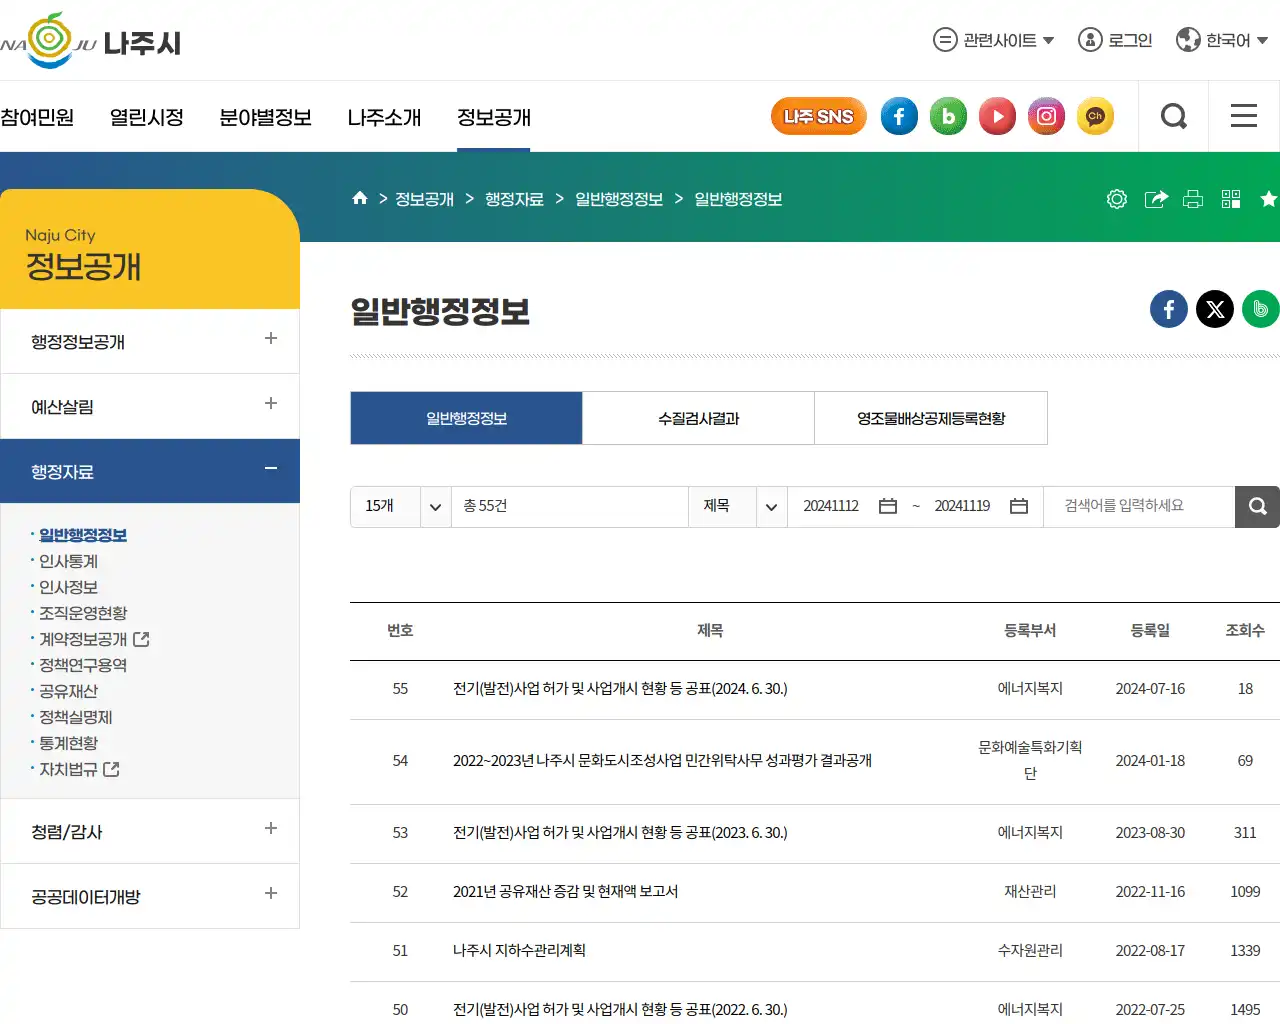Open the hamburger full menu
The width and height of the screenshot is (1280, 1024).
click(x=1244, y=116)
